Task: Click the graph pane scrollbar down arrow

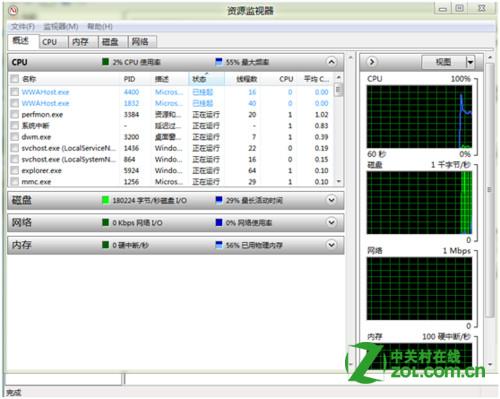Action: click(490, 364)
